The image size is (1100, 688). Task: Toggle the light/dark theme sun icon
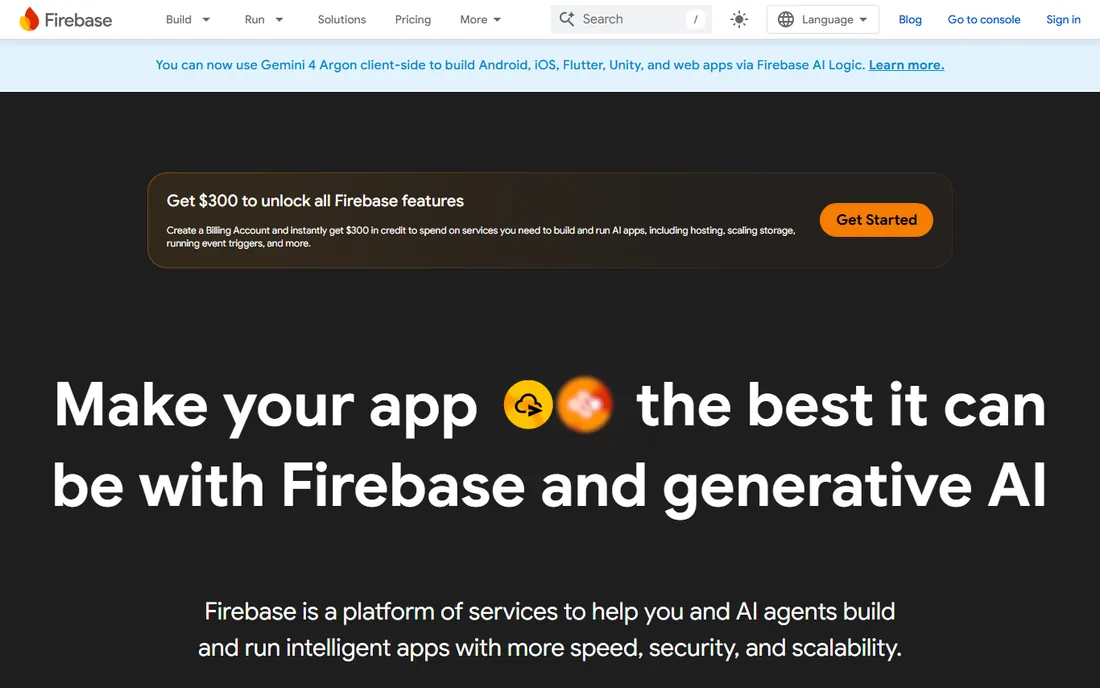tap(739, 20)
